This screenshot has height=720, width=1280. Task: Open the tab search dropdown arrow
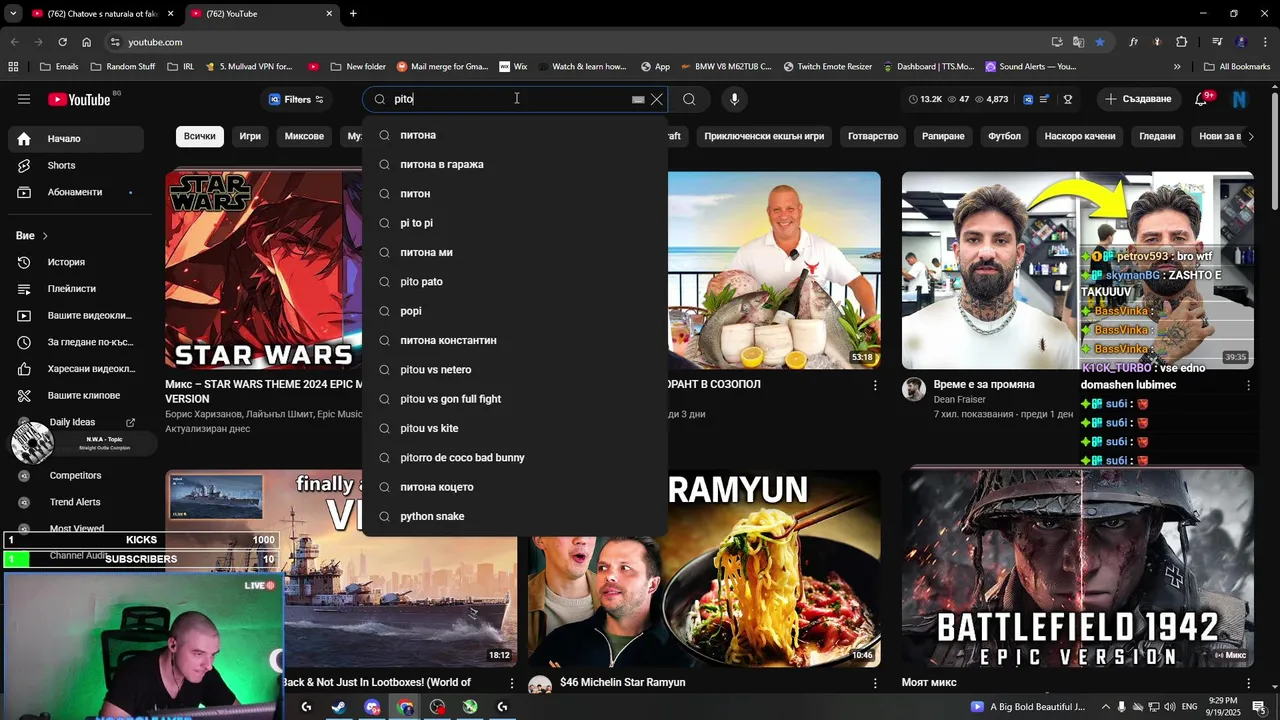point(13,14)
